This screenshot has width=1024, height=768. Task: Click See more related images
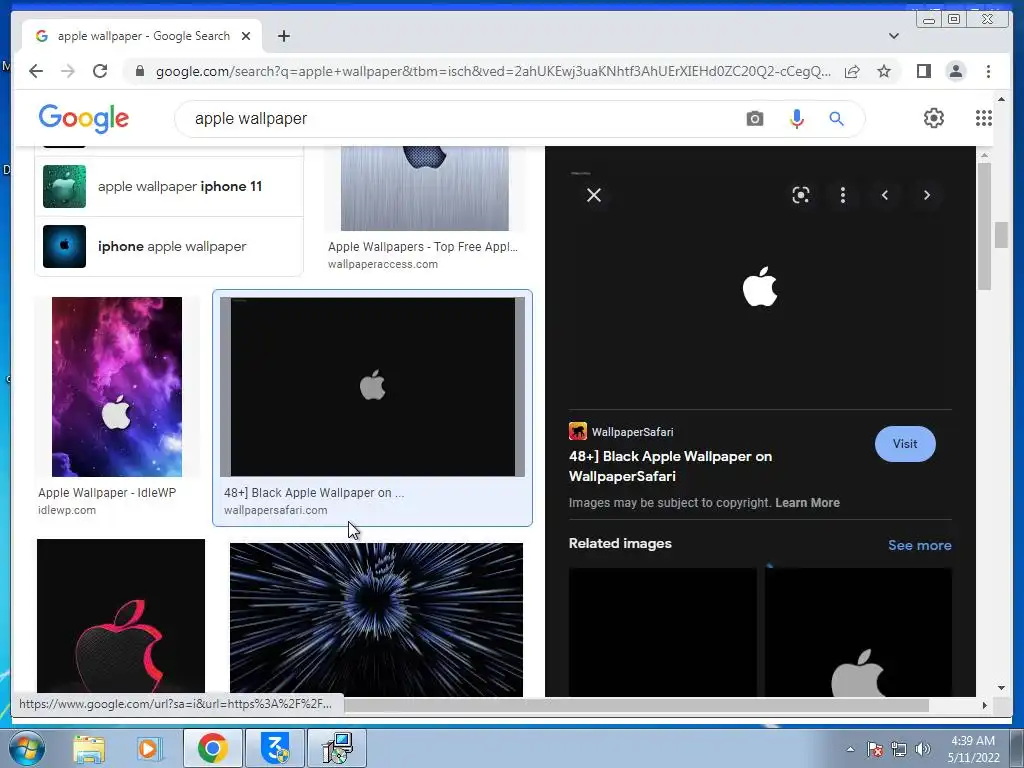point(920,545)
